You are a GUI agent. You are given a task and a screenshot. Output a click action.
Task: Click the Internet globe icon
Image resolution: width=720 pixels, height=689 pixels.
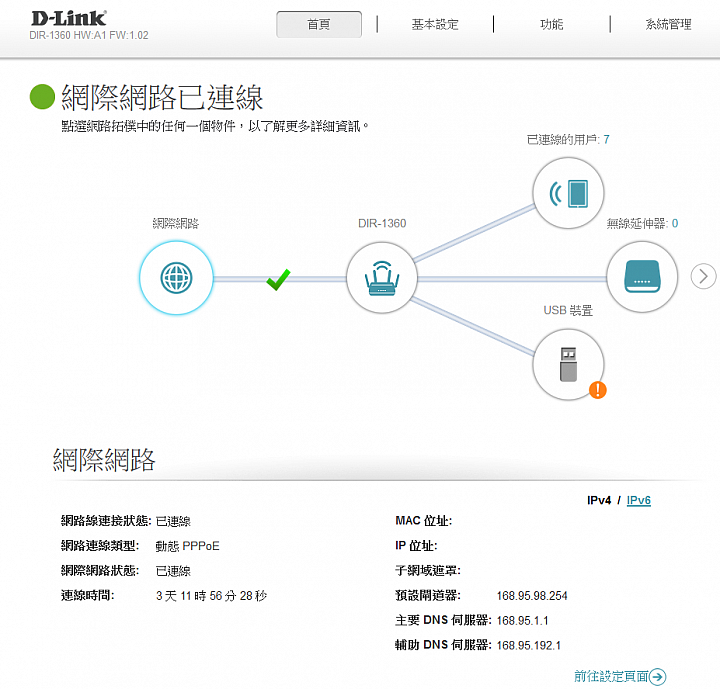point(176,278)
